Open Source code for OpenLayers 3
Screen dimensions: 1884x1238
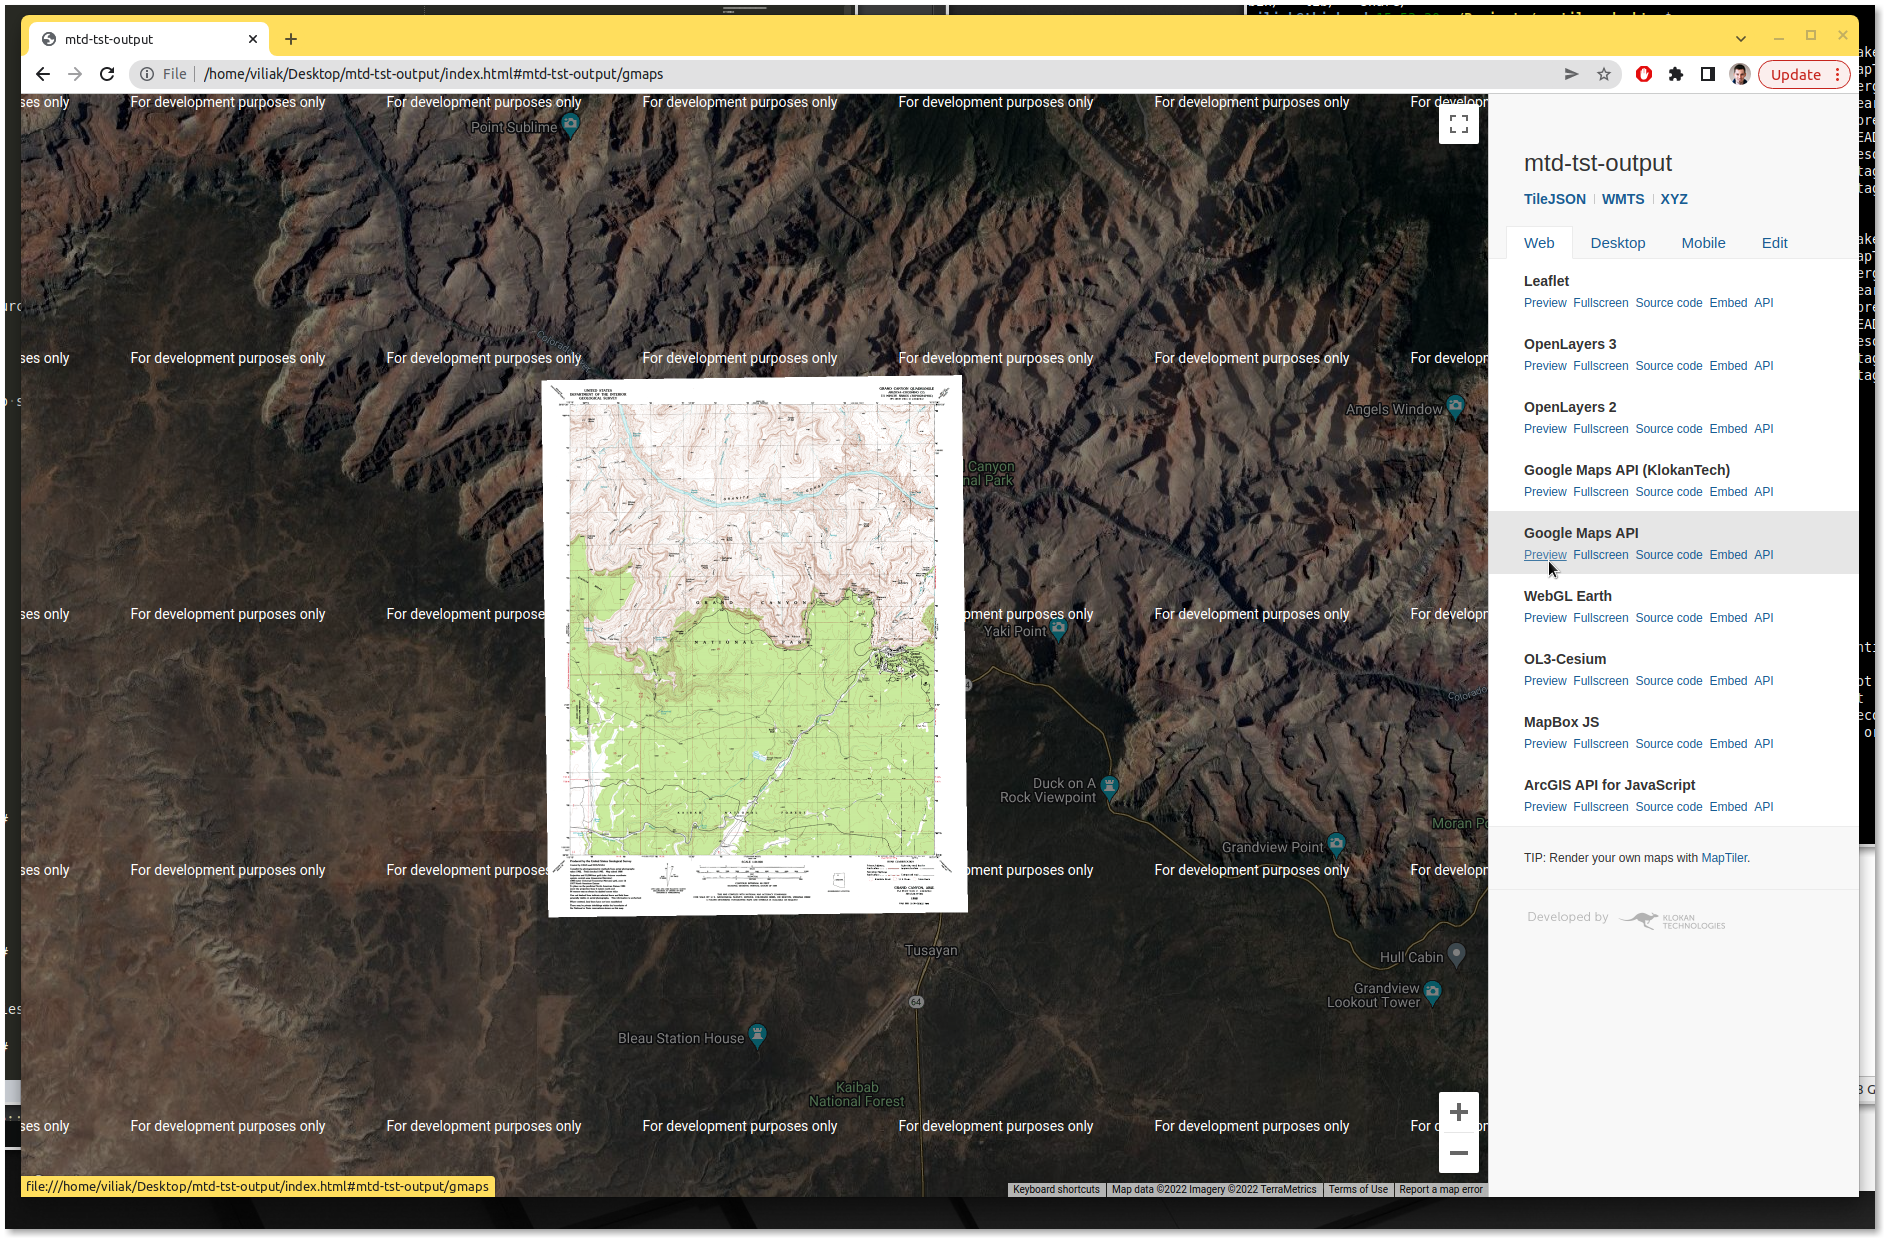1668,366
